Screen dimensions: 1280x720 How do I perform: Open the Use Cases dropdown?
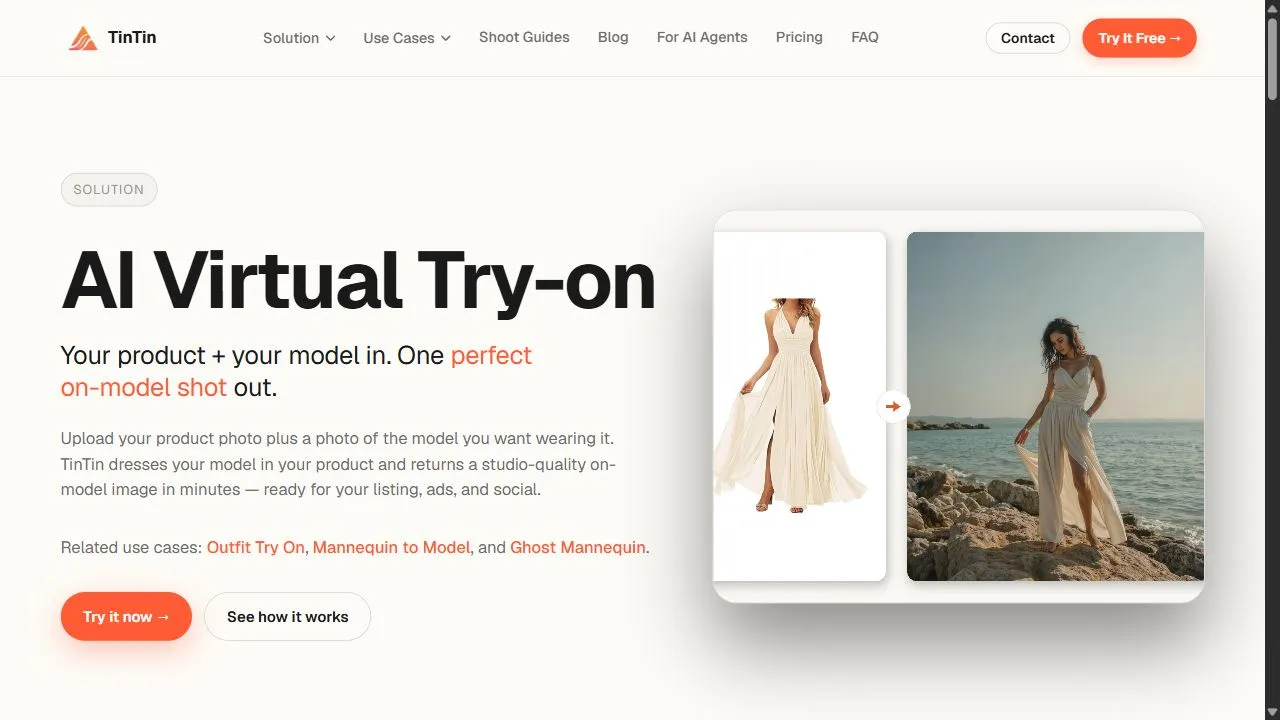tap(407, 38)
